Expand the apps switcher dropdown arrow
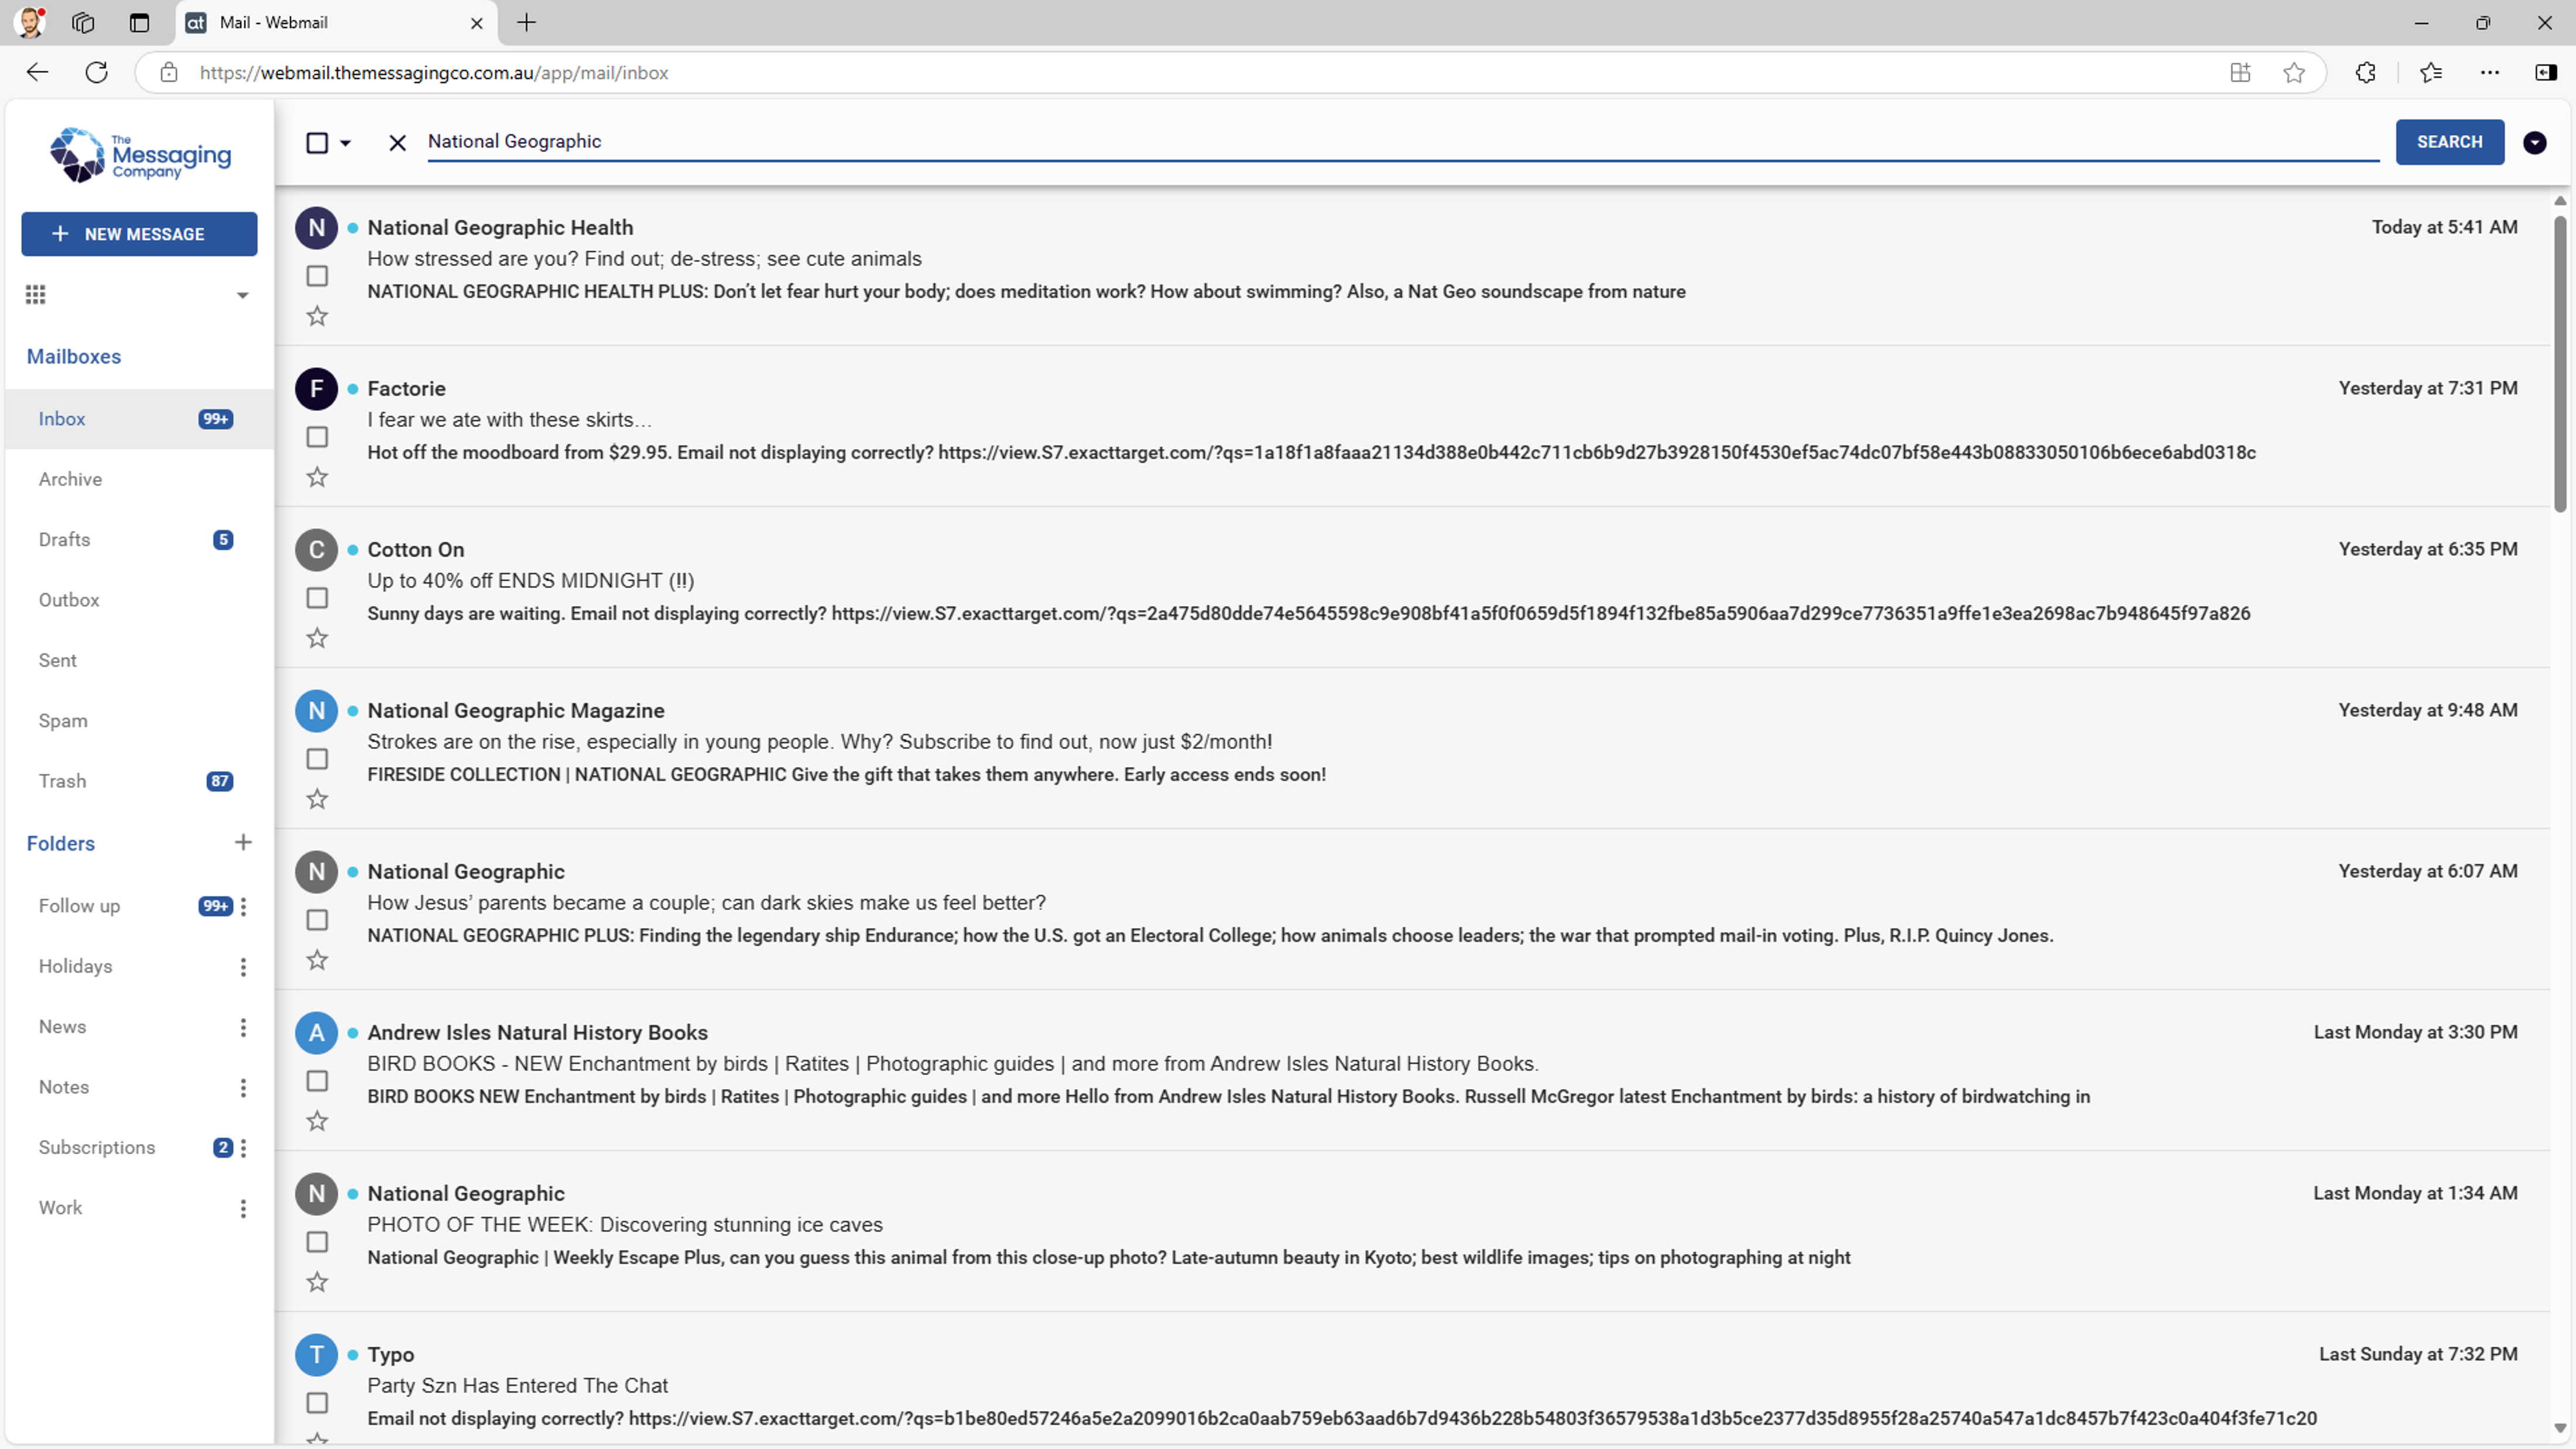This screenshot has height=1449, width=2576. tap(242, 295)
